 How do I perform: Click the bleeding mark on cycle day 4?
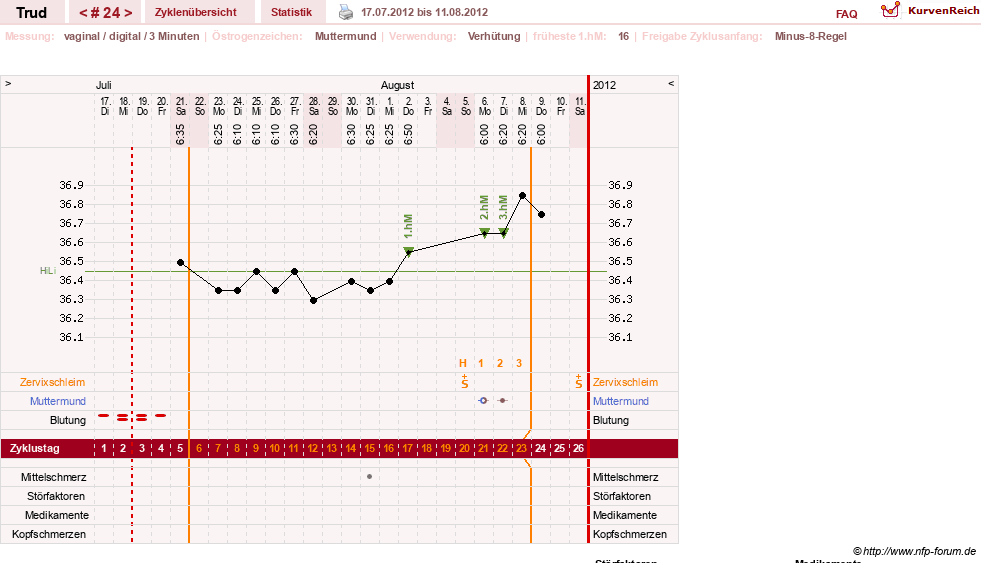point(161,415)
